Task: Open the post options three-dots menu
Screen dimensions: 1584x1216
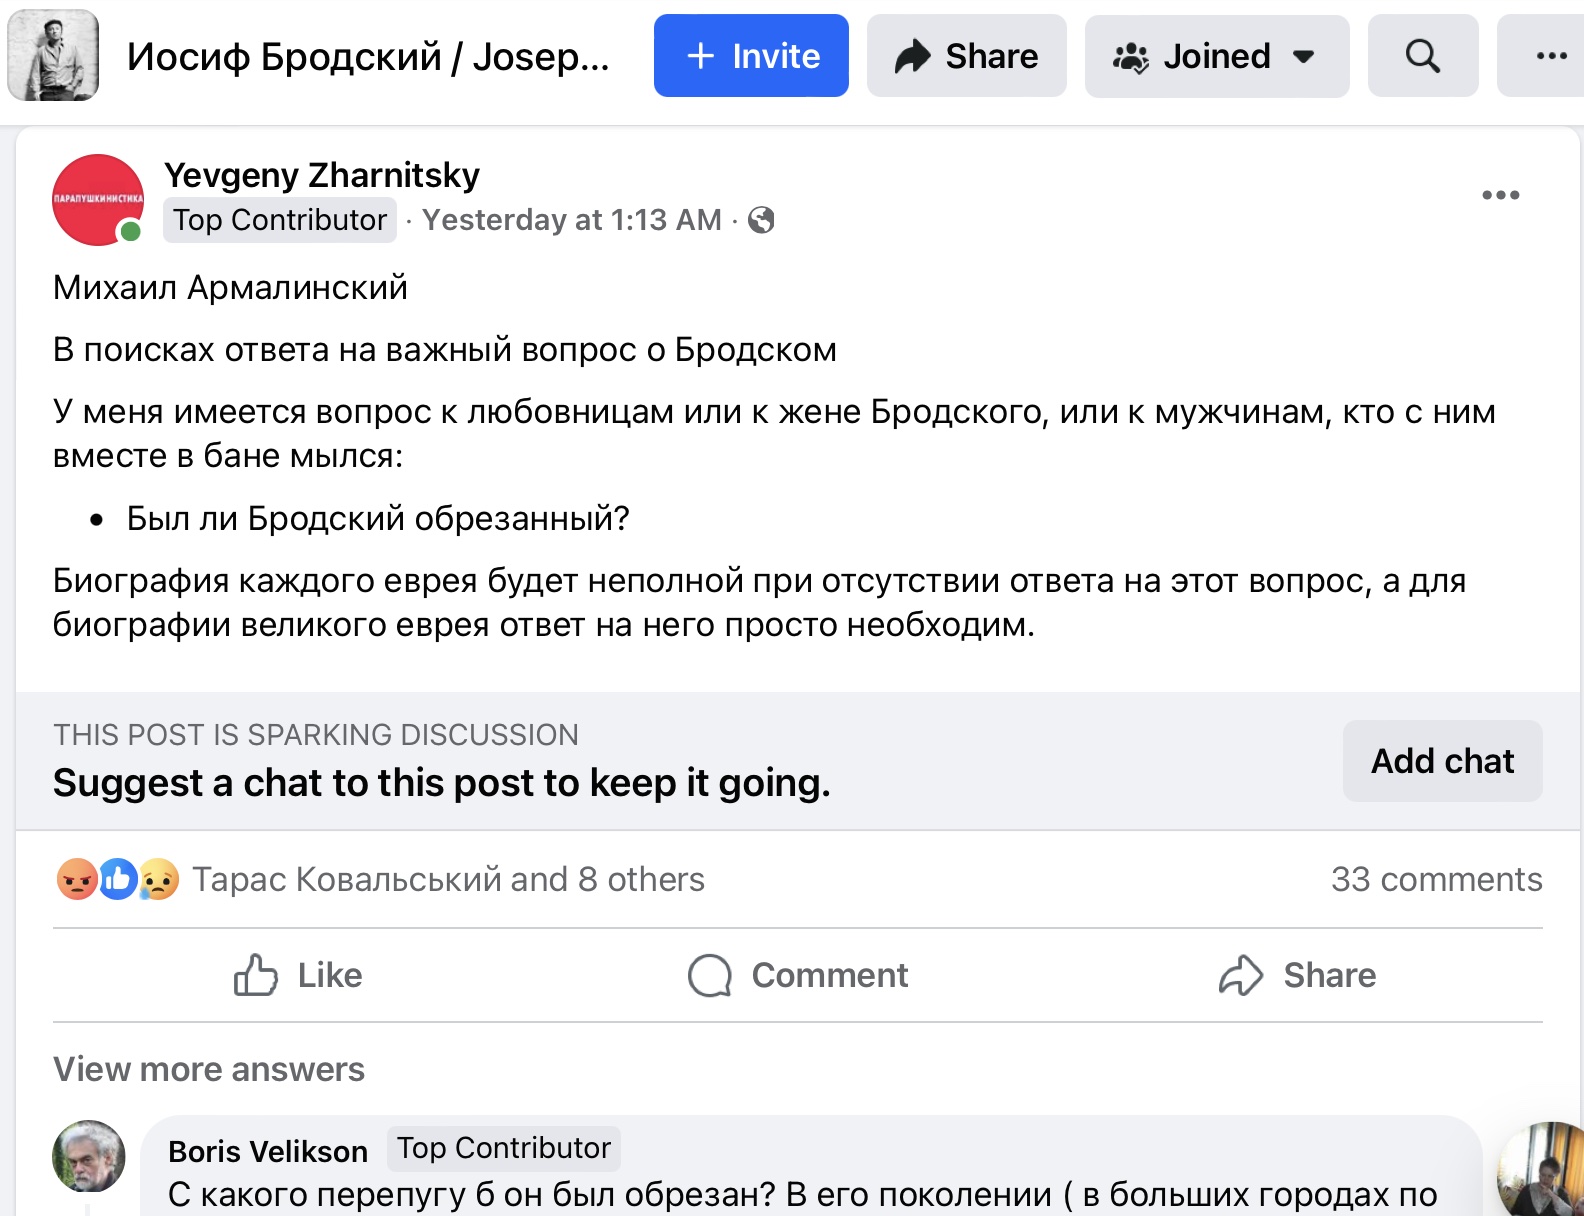Action: pyautogui.click(x=1500, y=195)
